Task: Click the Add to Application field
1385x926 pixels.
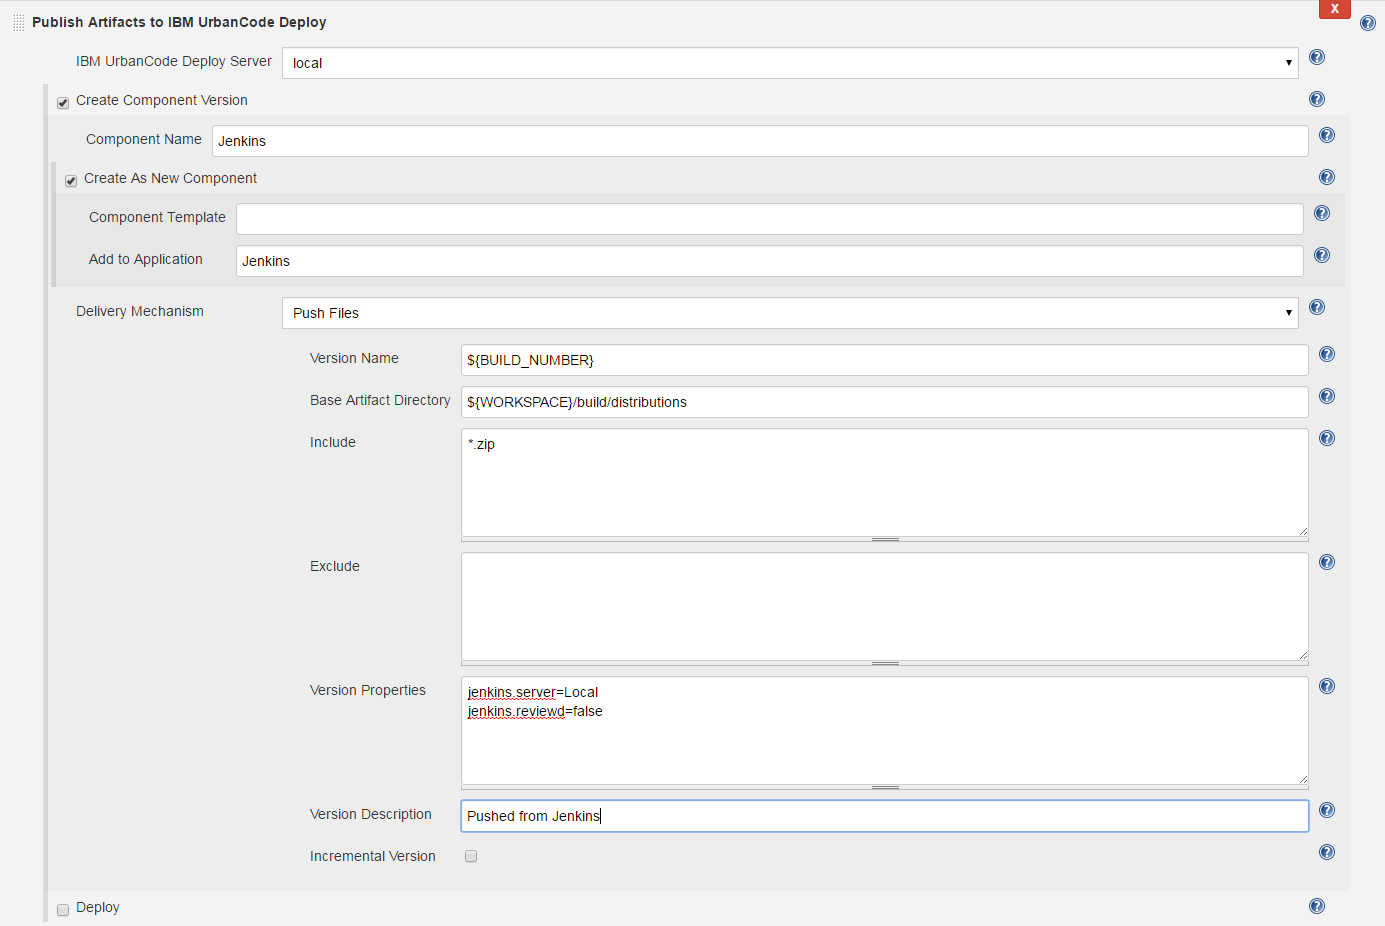Action: click(769, 261)
